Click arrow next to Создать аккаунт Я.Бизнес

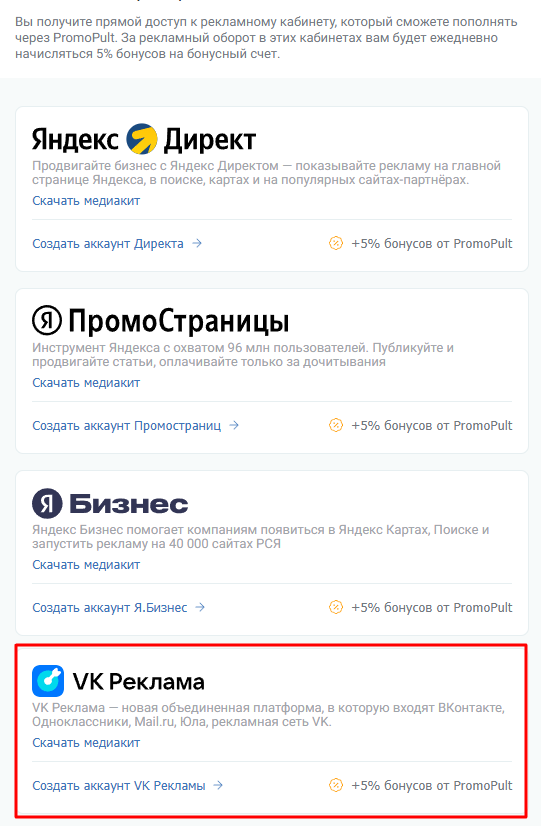(x=200, y=607)
